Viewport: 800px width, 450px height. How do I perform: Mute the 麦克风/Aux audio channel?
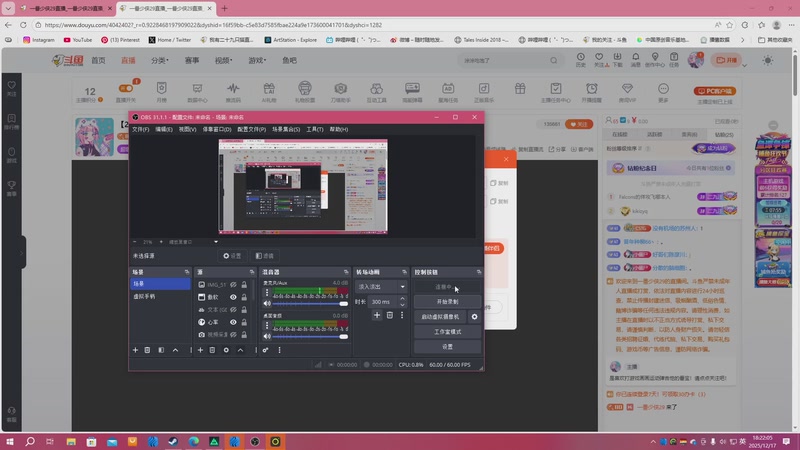coord(267,303)
